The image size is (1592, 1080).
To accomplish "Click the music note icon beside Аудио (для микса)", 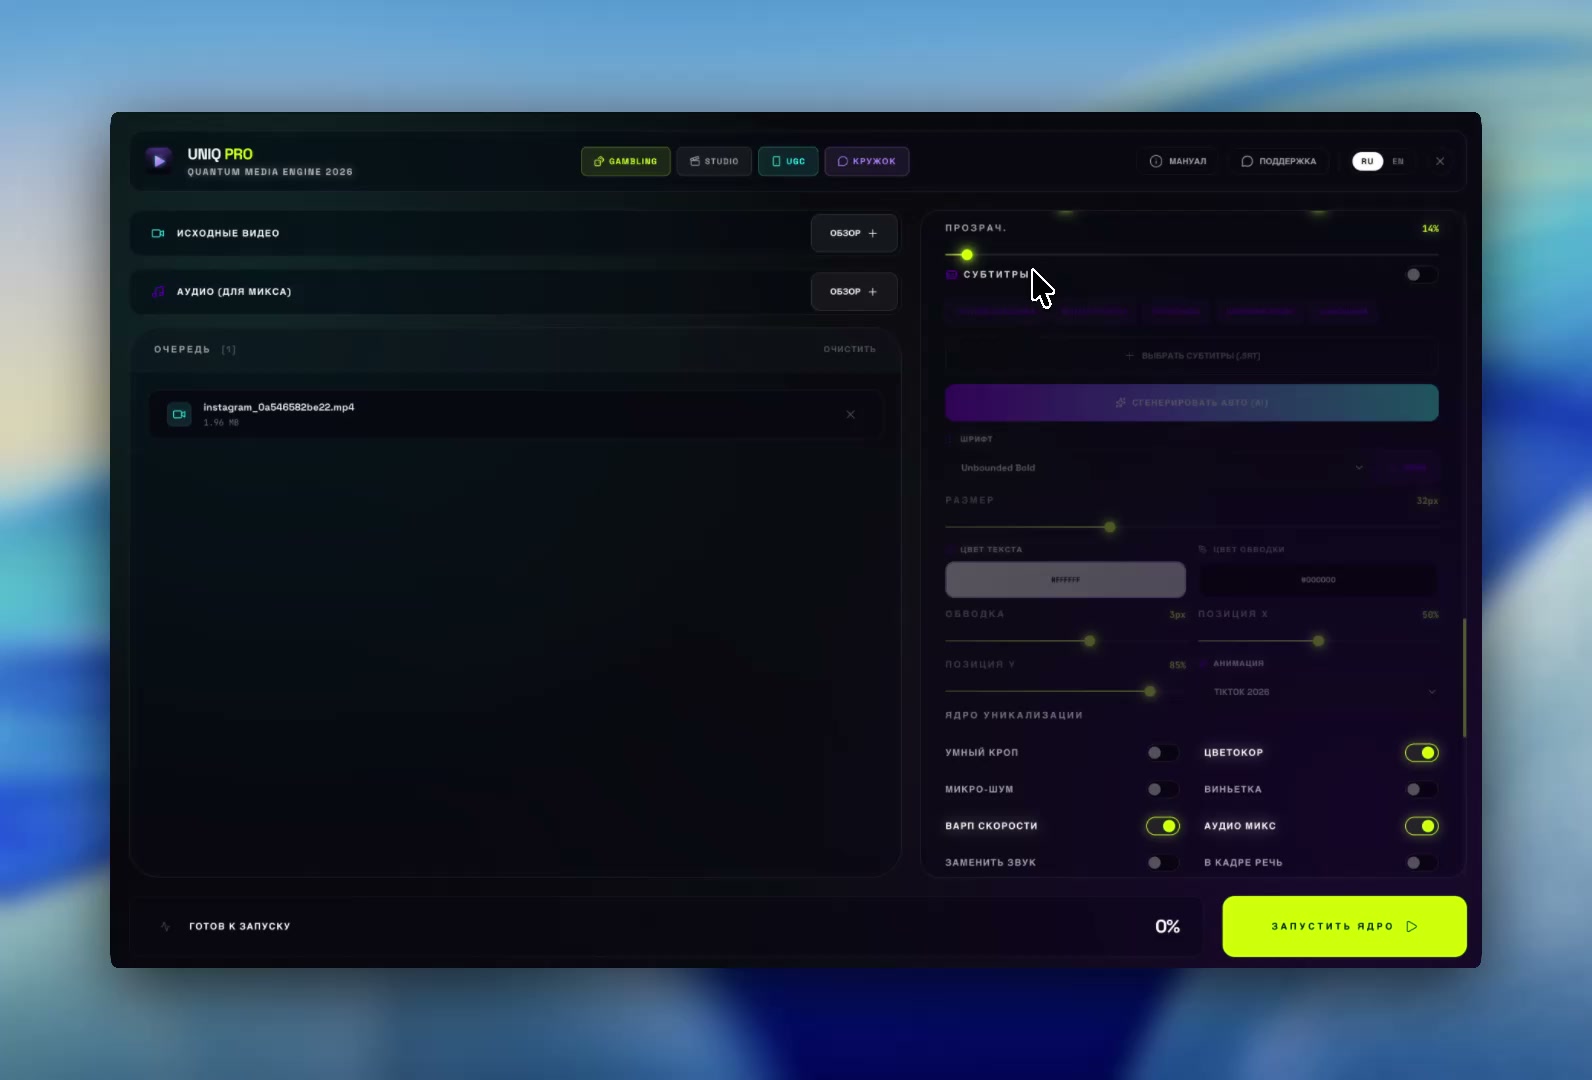I will [158, 292].
